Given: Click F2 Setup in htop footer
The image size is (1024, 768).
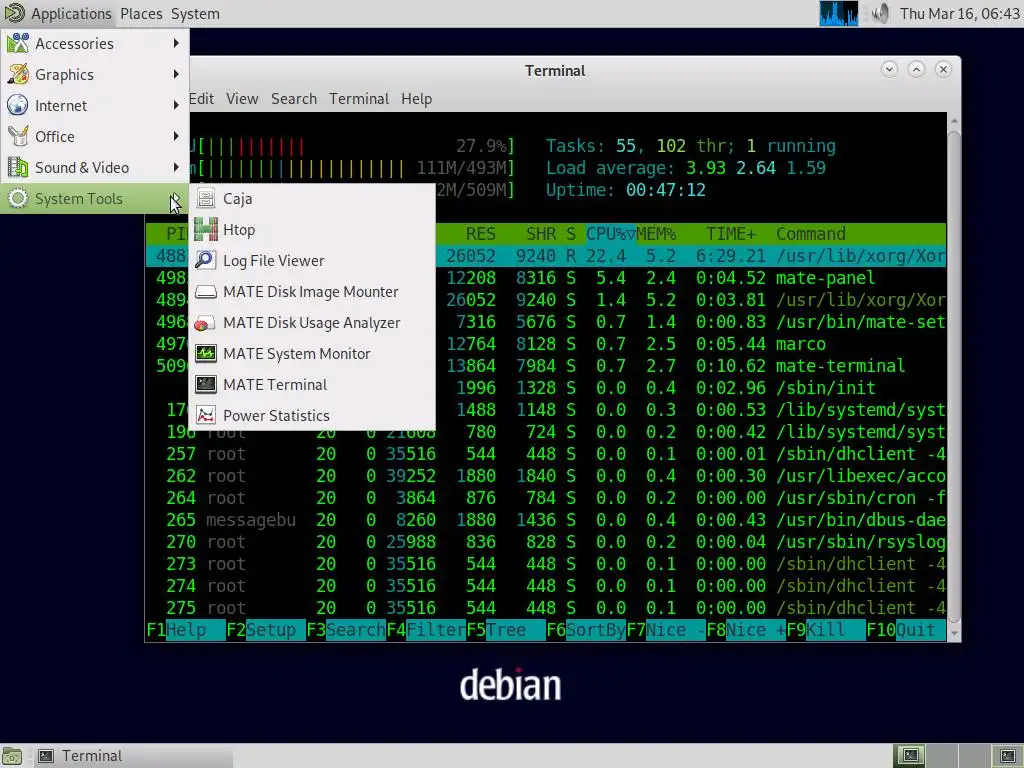Looking at the screenshot, I should click(266, 630).
